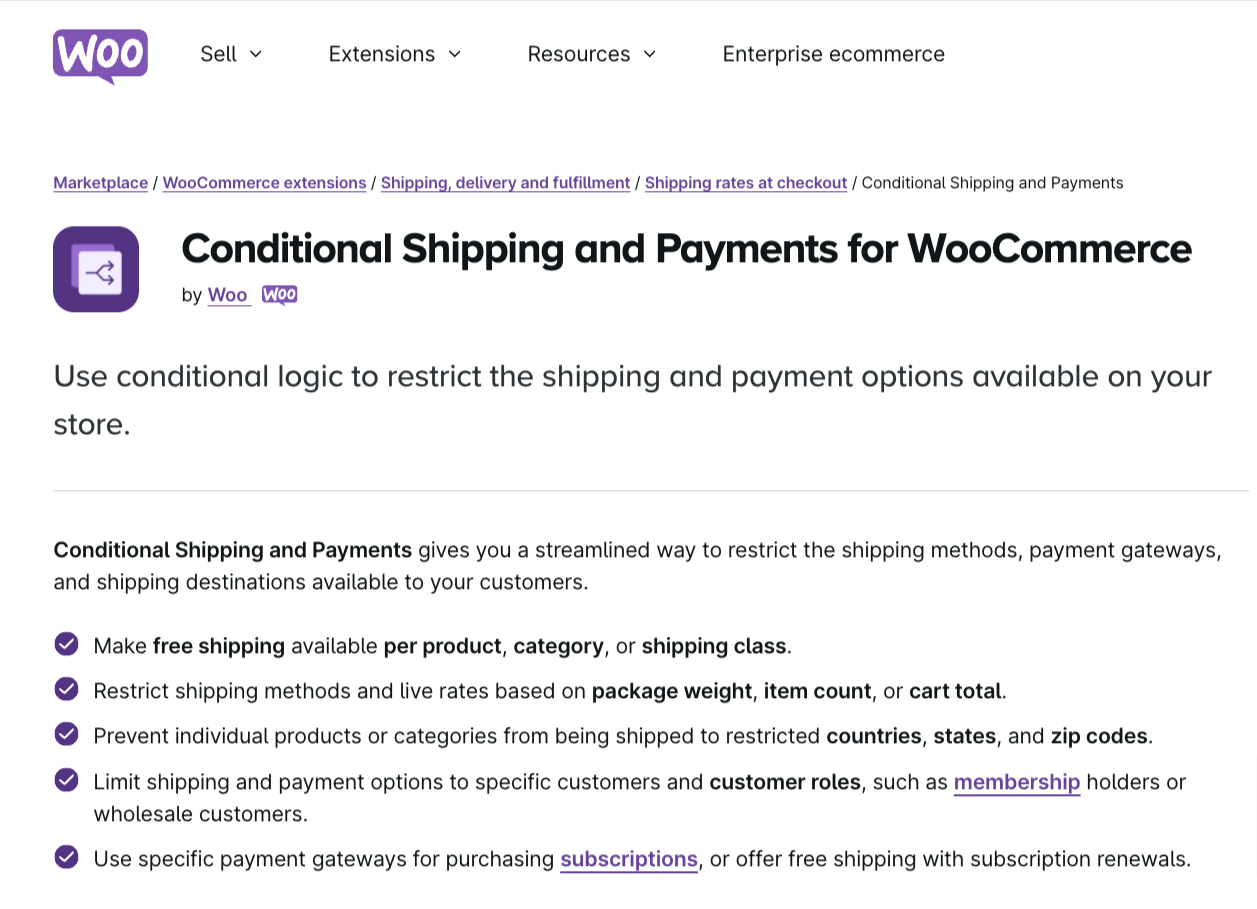Image resolution: width=1257 pixels, height=909 pixels.
Task: Open Enterprise ecommerce menu item
Action: point(833,54)
